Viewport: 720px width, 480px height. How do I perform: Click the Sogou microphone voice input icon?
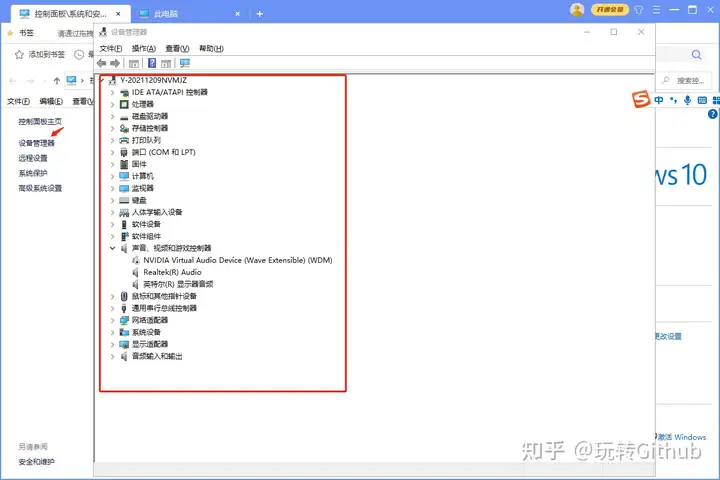[x=687, y=100]
